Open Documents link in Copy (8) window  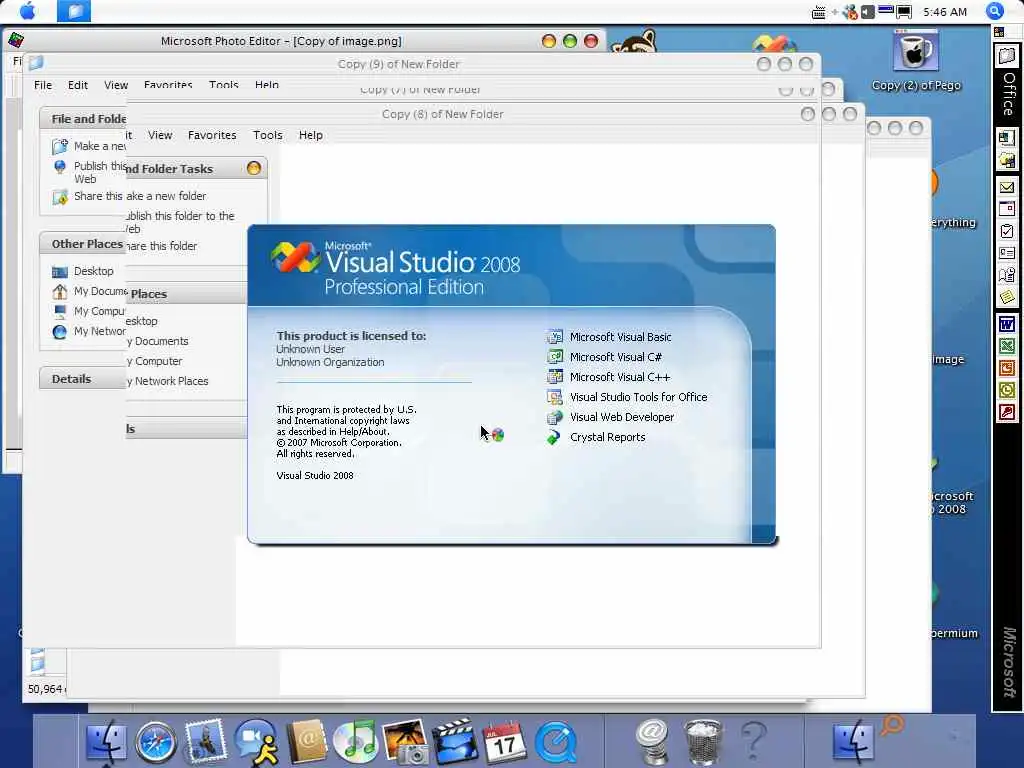point(158,342)
